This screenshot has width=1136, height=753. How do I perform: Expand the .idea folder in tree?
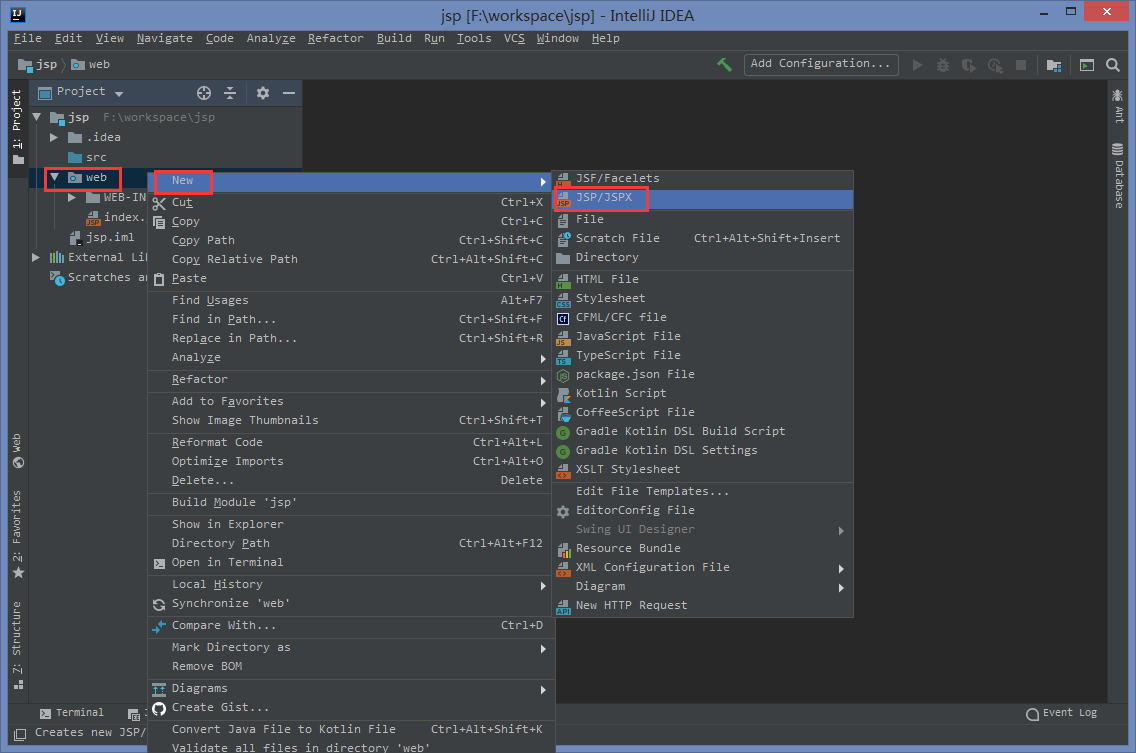54,137
